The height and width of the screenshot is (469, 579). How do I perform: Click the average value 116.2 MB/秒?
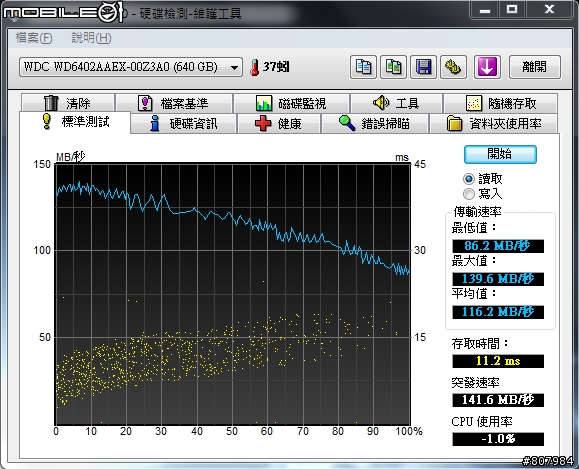(x=498, y=312)
